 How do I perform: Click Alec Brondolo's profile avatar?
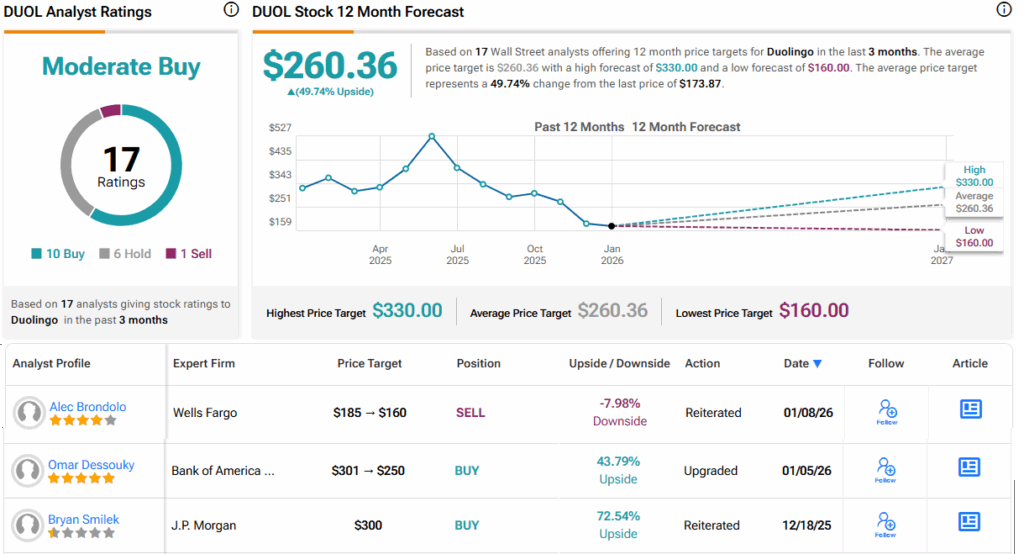pyautogui.click(x=29, y=413)
